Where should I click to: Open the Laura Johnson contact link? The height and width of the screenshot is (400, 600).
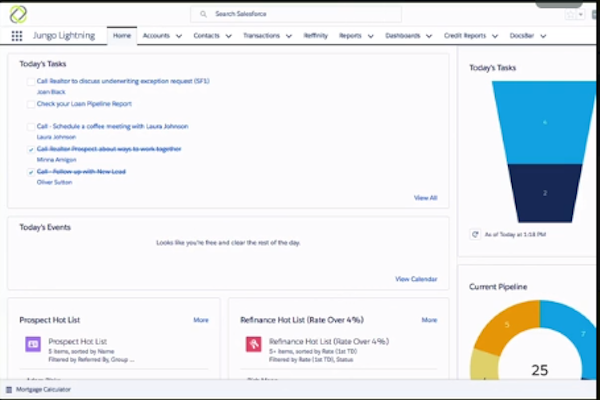[x=56, y=137]
